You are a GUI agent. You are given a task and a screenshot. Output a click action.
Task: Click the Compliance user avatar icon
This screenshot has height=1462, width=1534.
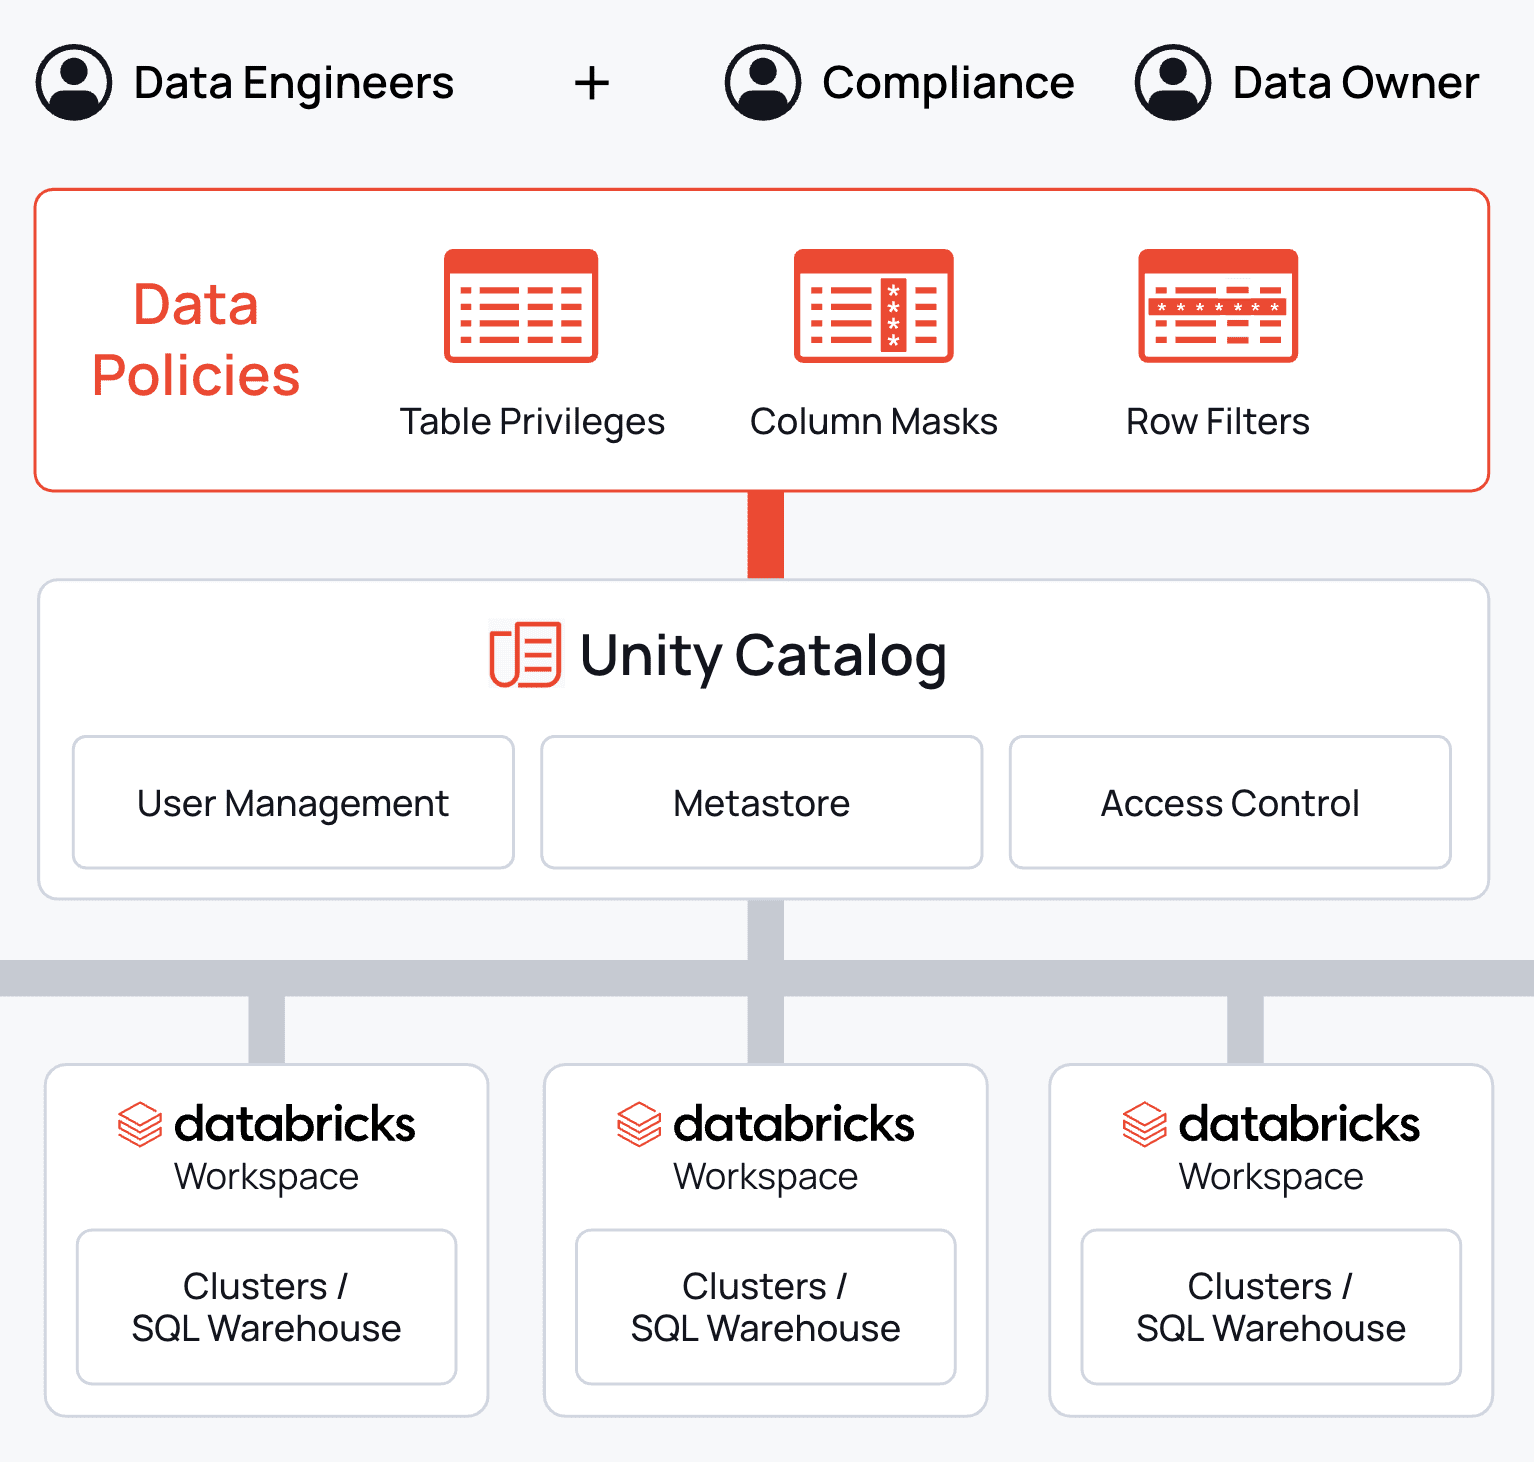coord(763,82)
